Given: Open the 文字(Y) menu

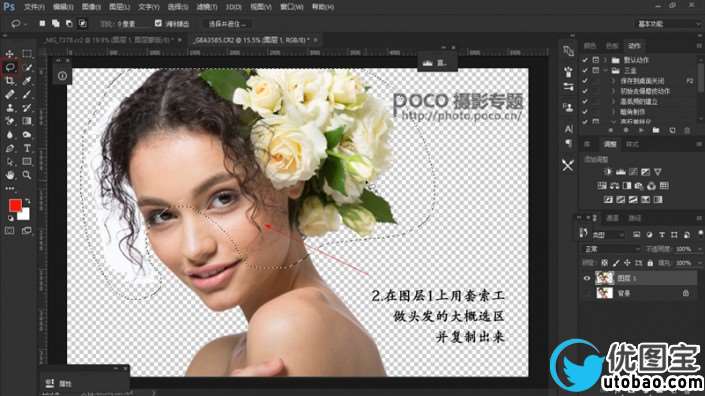Looking at the screenshot, I should point(149,7).
